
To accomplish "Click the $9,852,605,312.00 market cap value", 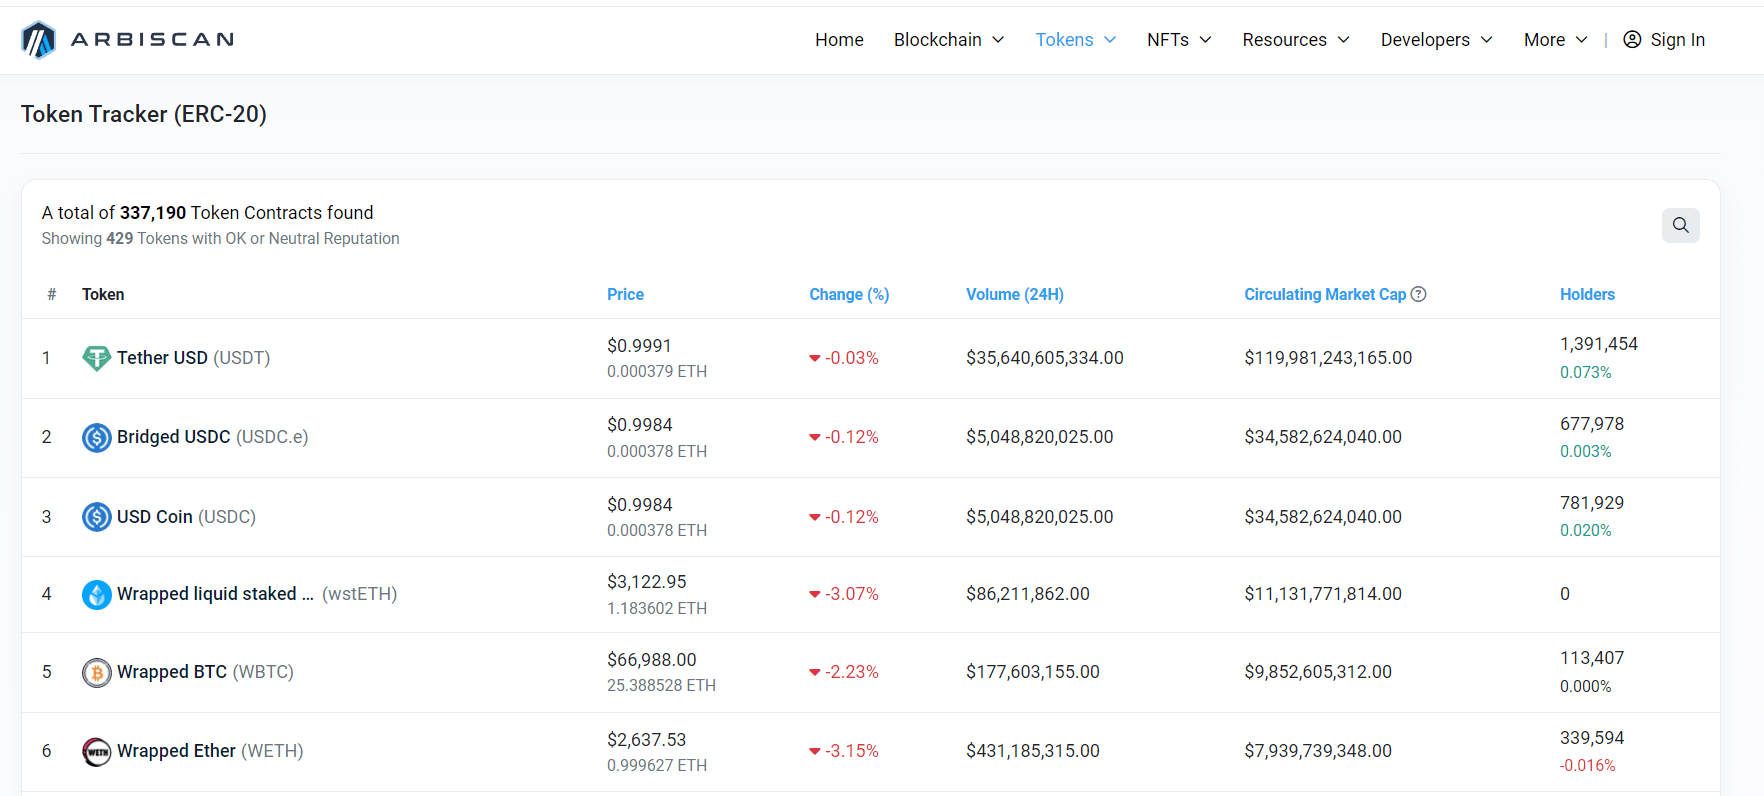I will [x=1318, y=672].
